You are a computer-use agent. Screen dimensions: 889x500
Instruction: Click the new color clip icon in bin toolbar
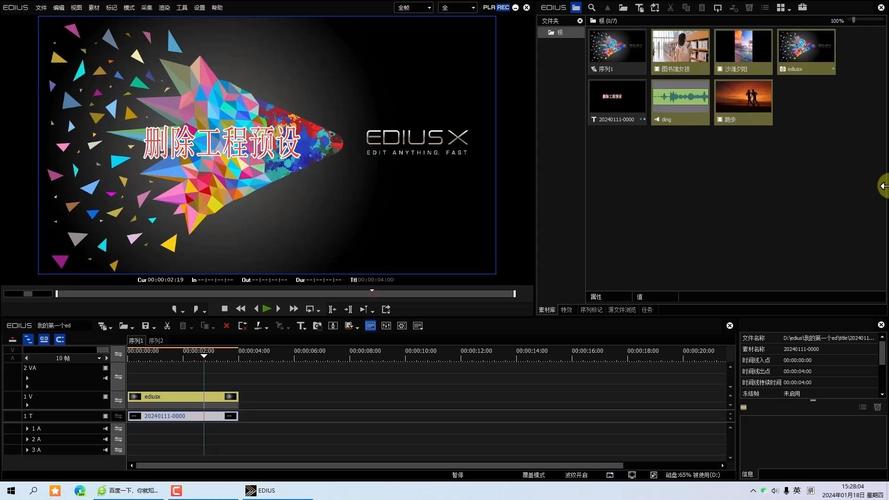pyautogui.click(x=655, y=7)
